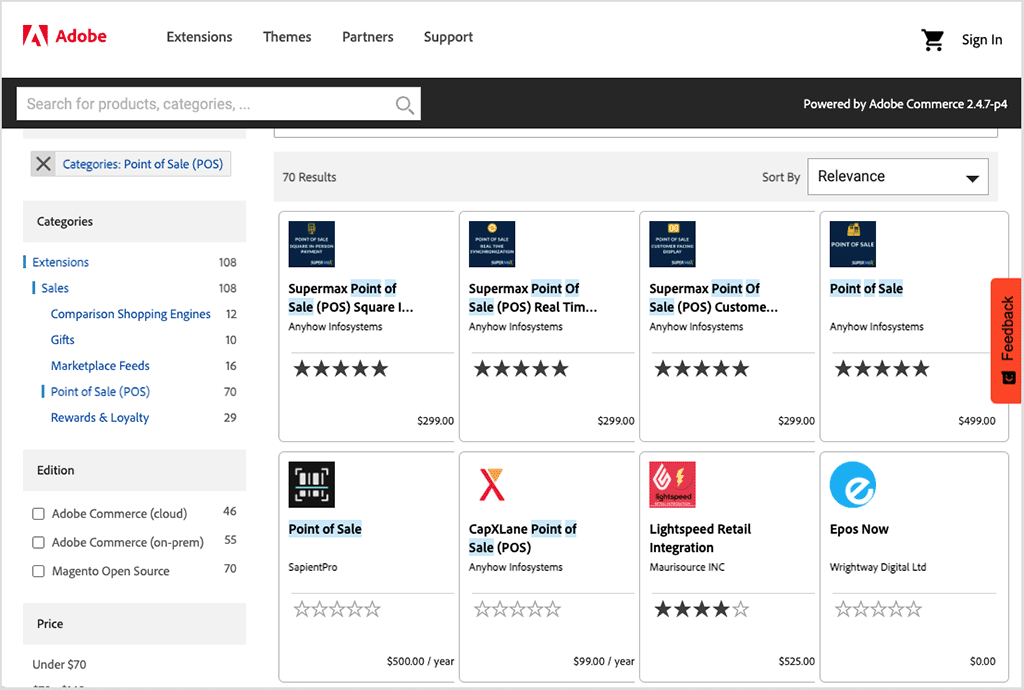Click star rating of Supermax POS Square
Image resolution: width=1024 pixels, height=690 pixels.
click(x=340, y=369)
